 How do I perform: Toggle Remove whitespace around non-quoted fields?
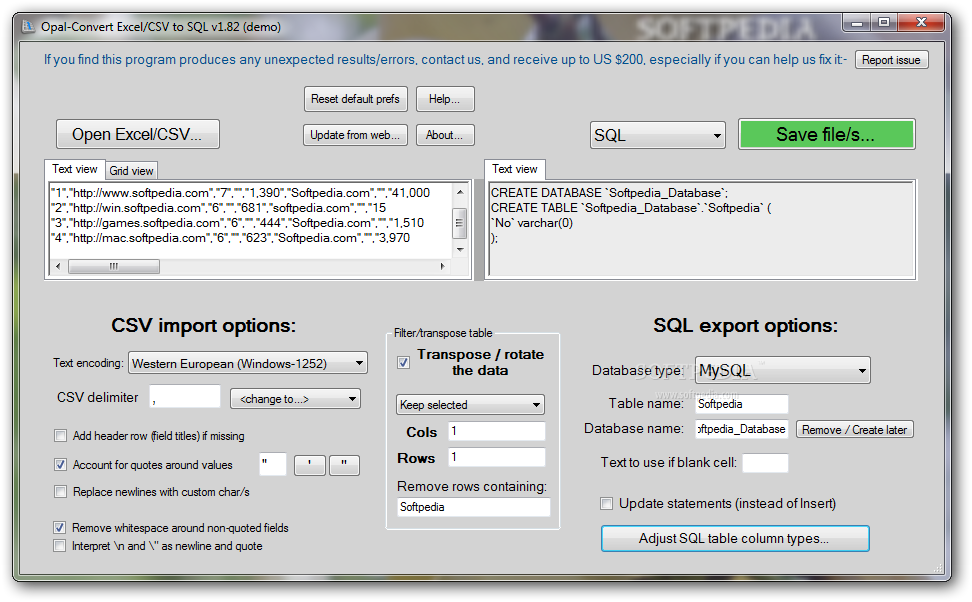click(60, 528)
